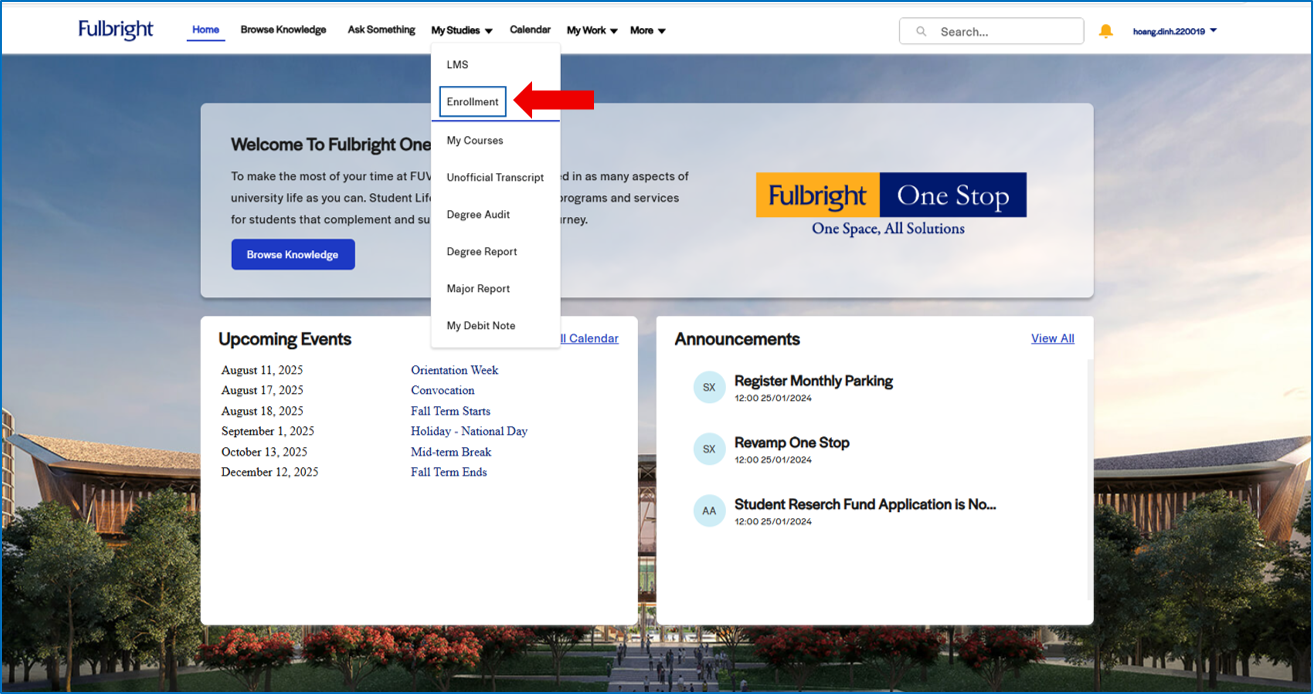
Task: Open the Fall Term Starts event
Action: coord(451,411)
